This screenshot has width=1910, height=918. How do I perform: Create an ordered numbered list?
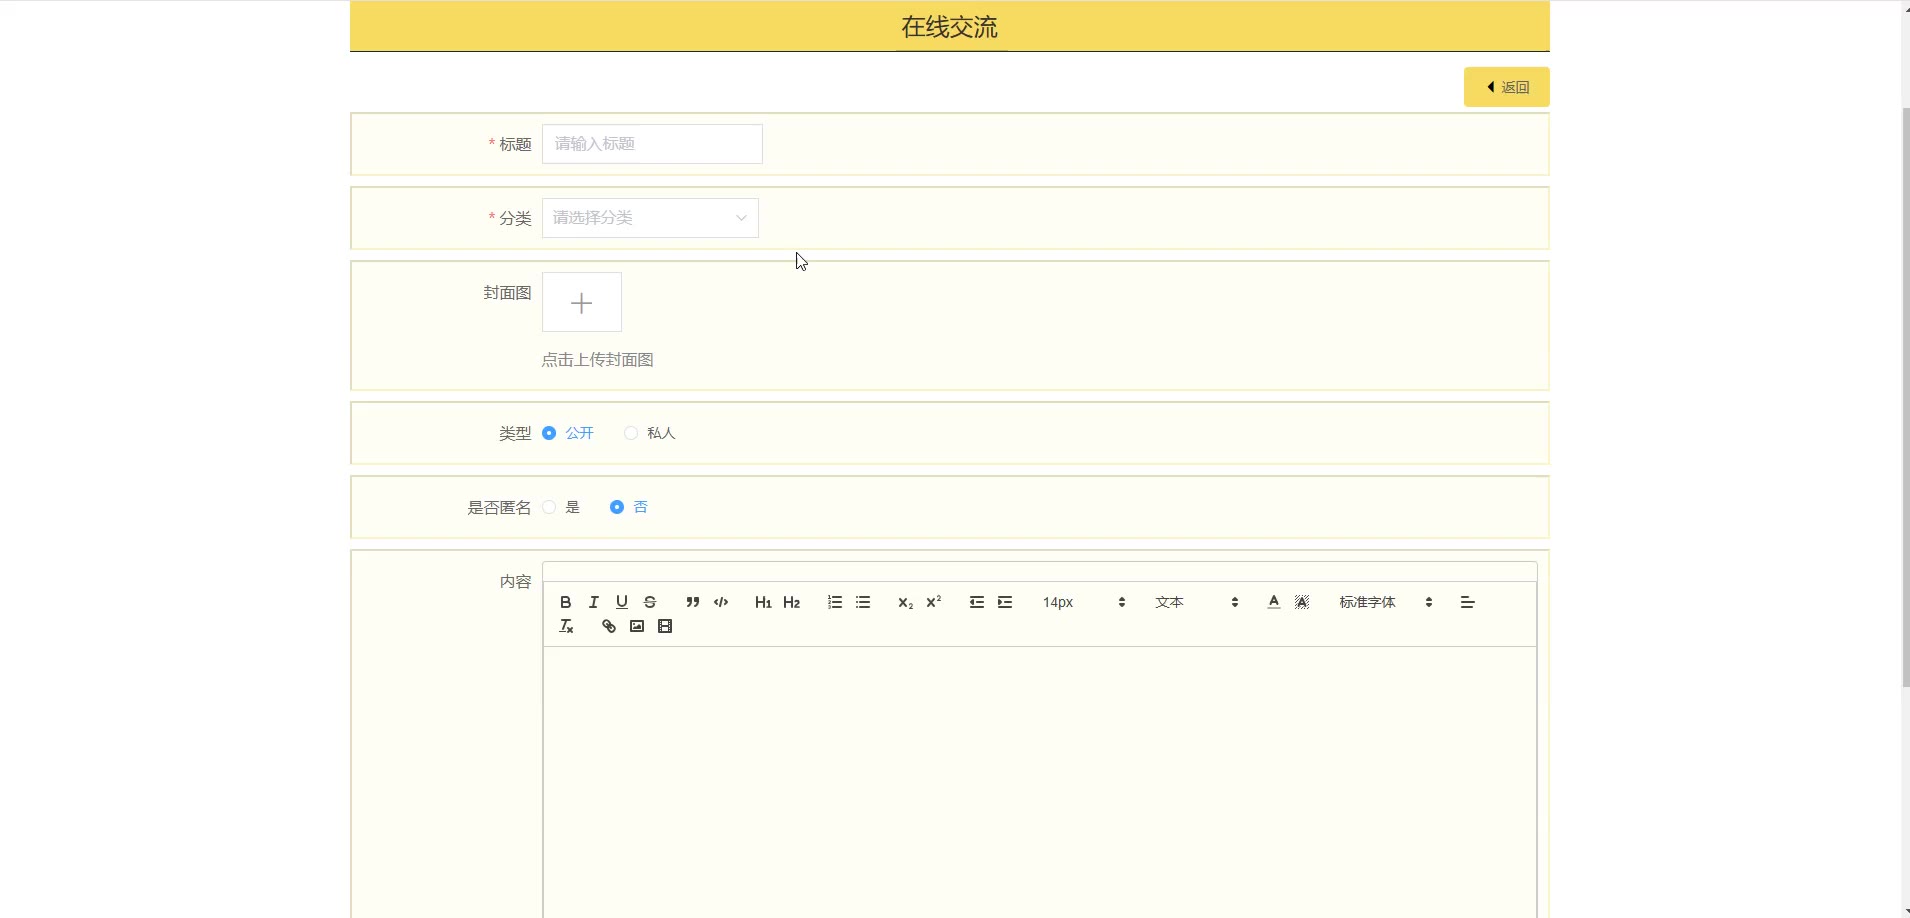tap(835, 602)
